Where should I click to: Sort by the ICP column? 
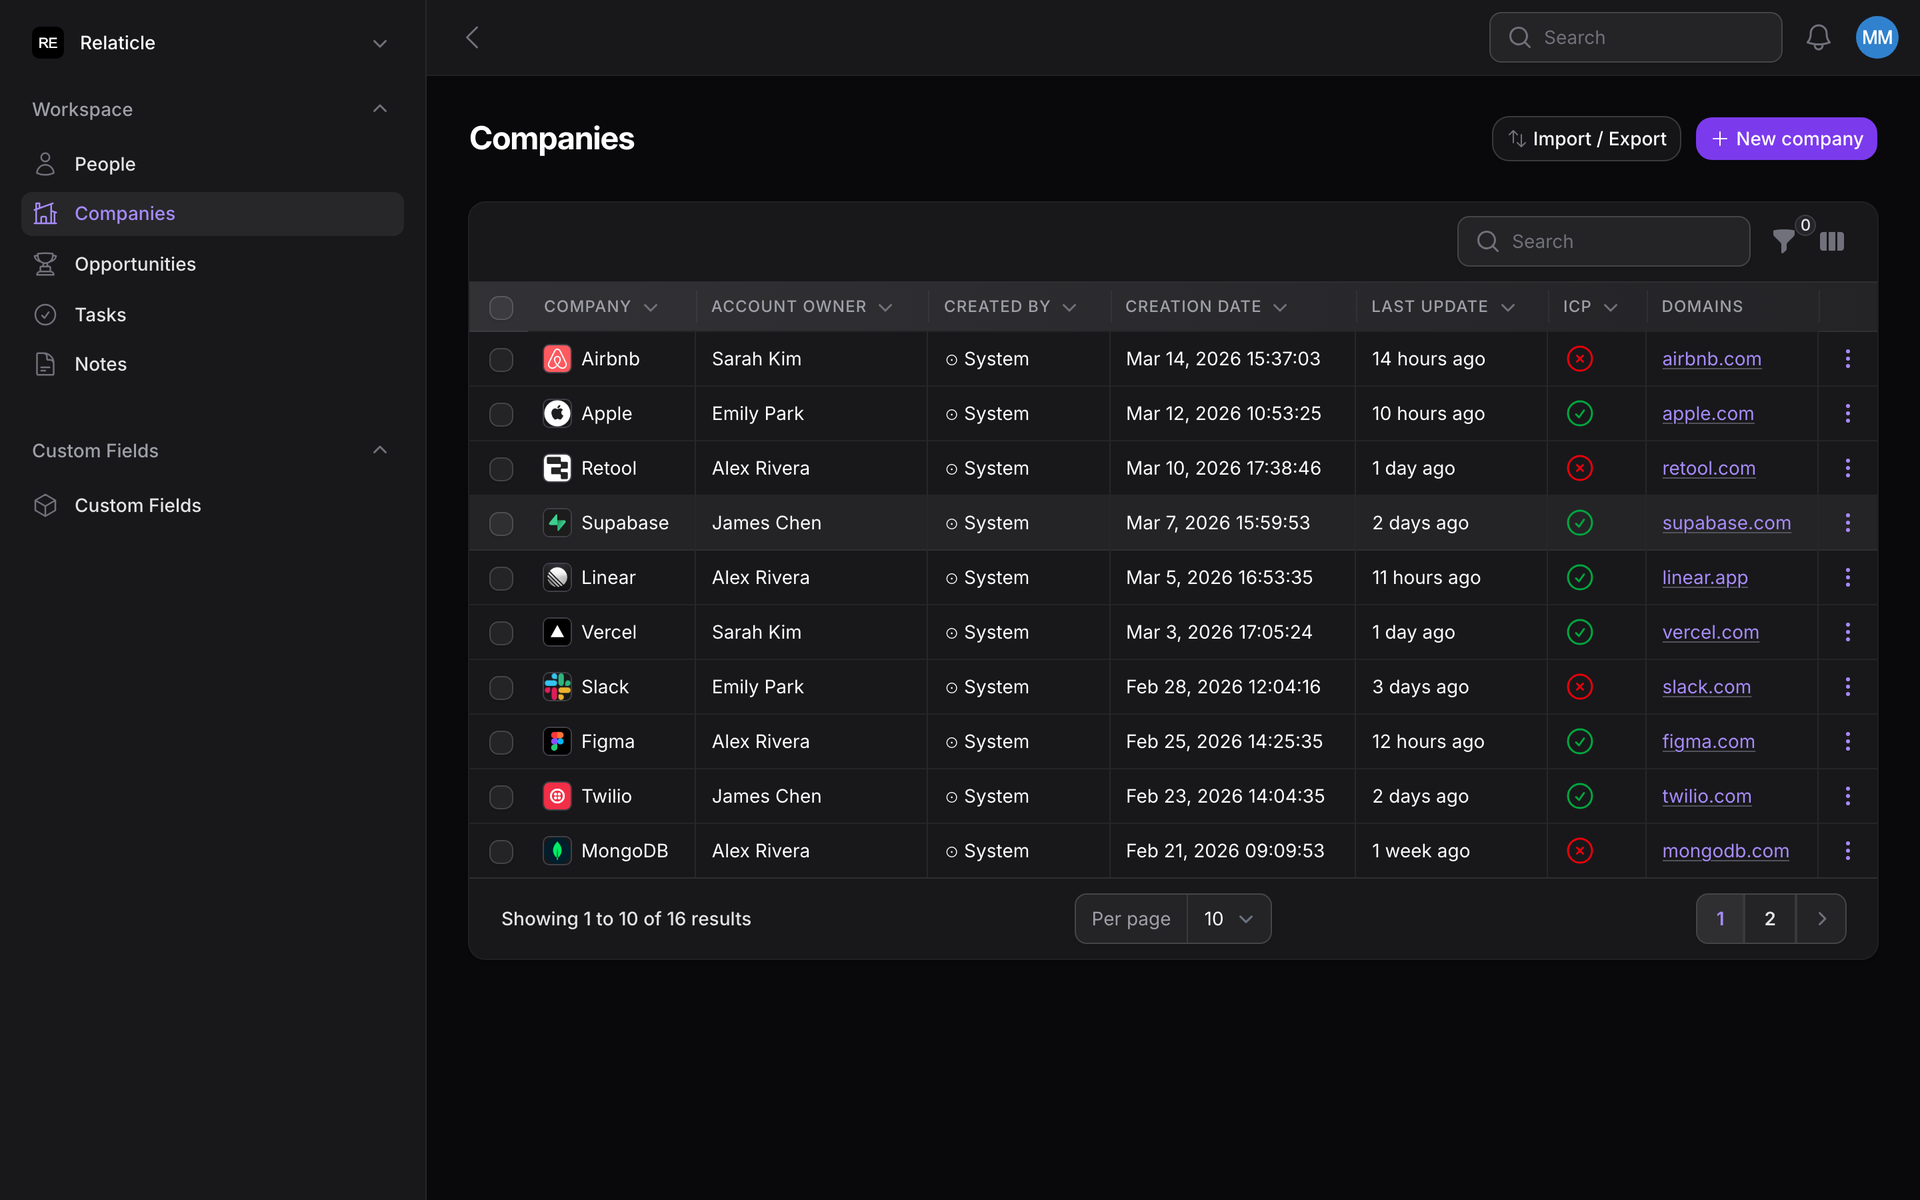point(1590,307)
